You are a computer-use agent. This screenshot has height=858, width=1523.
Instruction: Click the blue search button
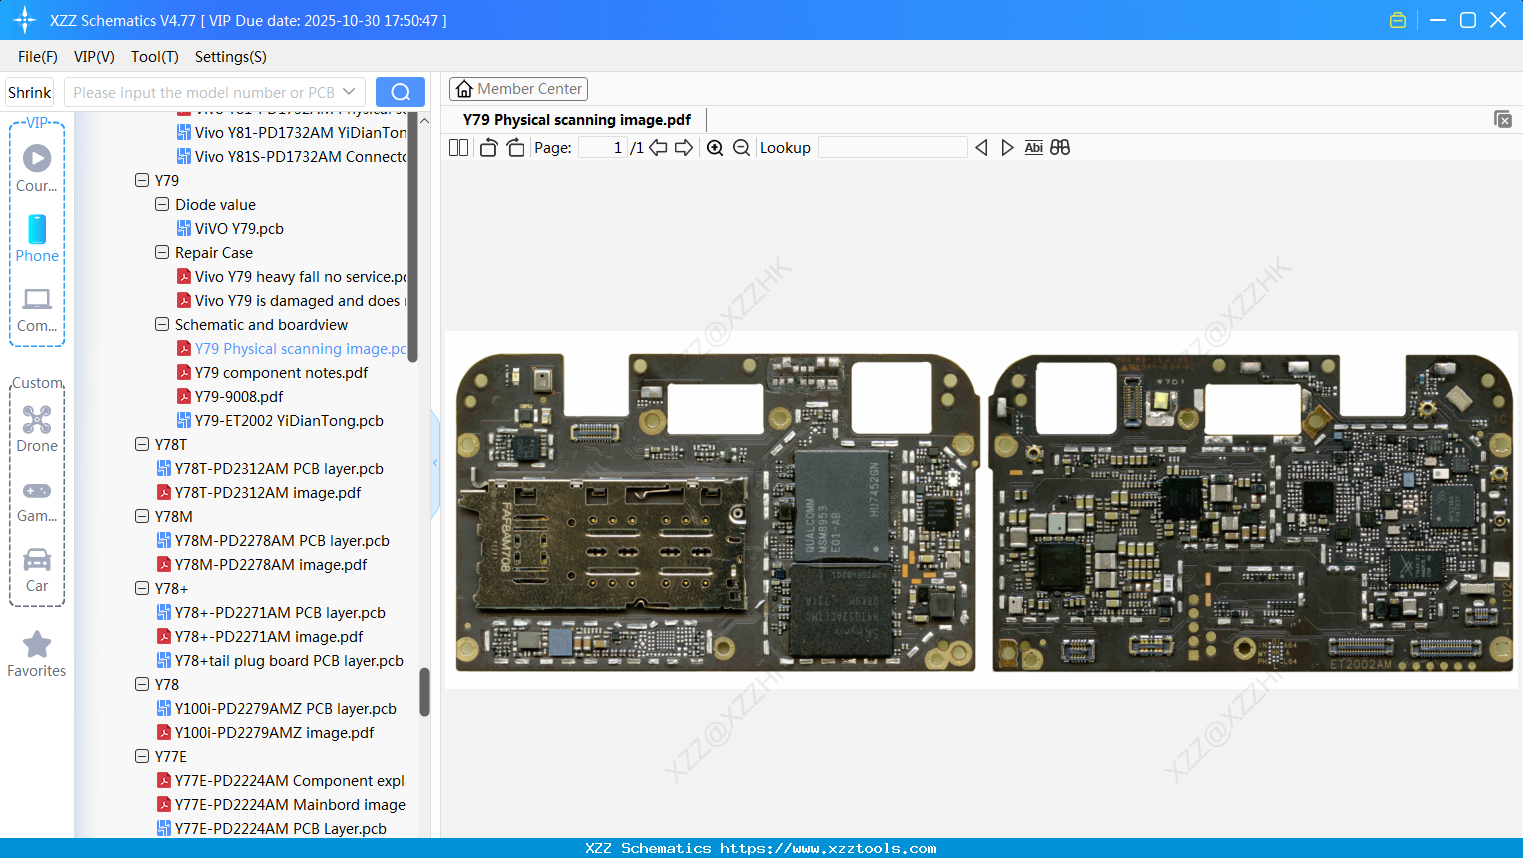(x=400, y=92)
